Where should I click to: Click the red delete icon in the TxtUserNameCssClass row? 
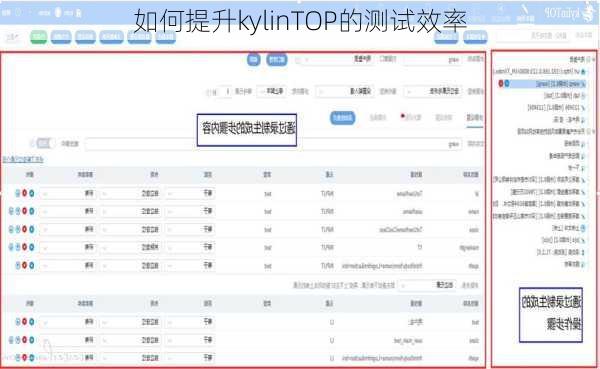pos(24,229)
